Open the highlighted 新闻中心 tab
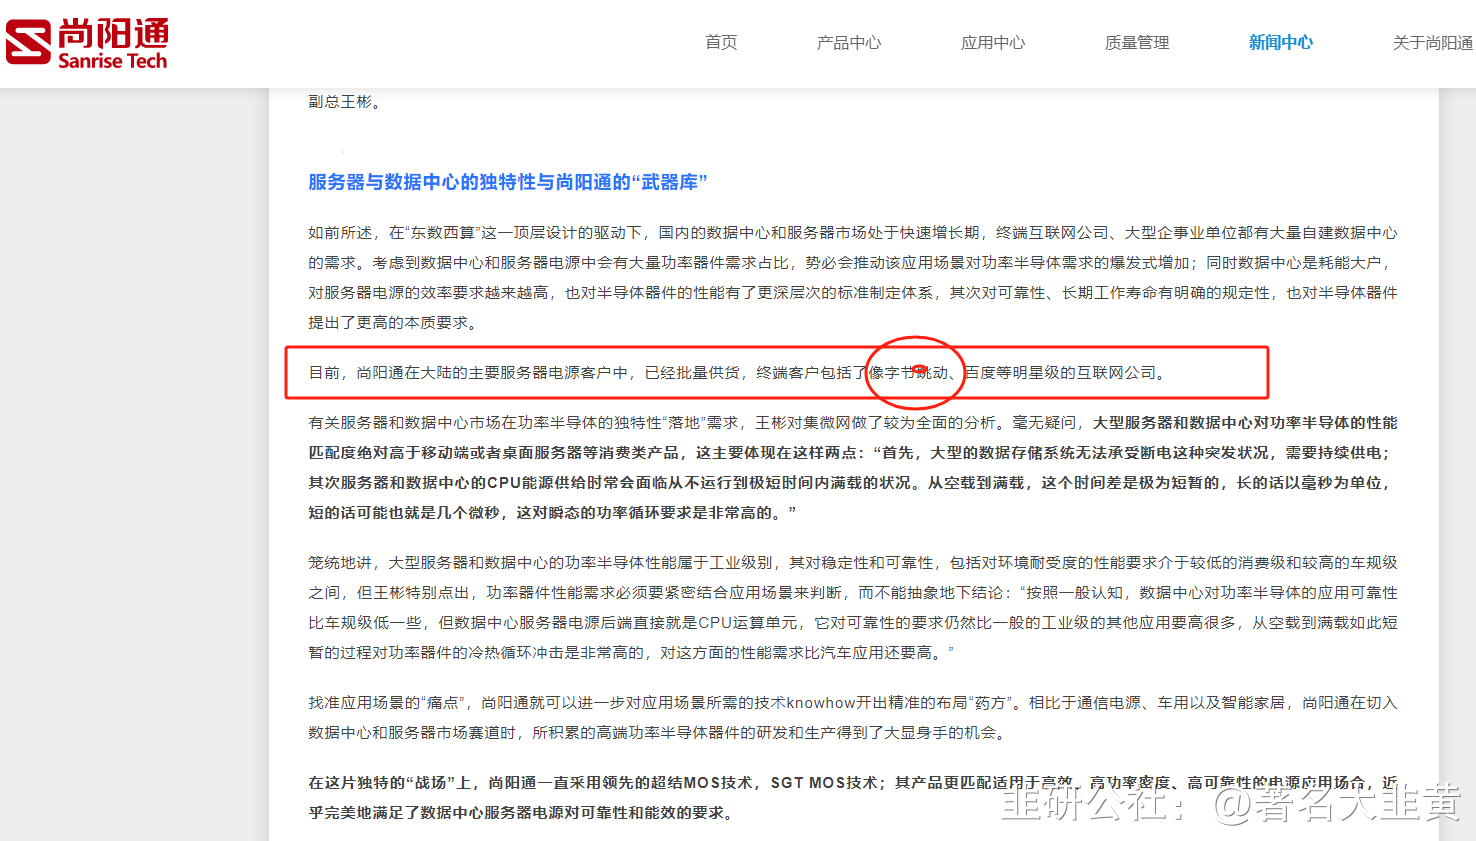1476x841 pixels. pos(1281,42)
